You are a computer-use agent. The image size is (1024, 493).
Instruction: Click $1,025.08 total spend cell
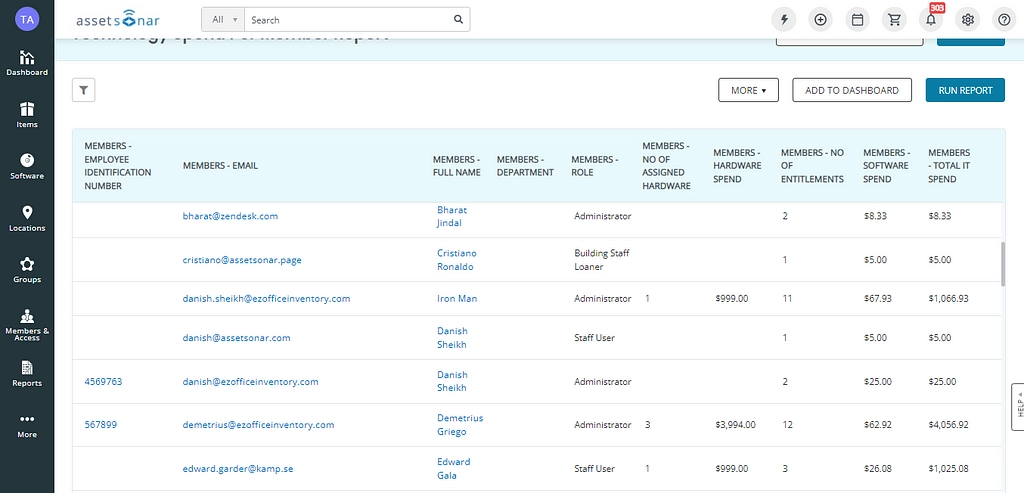point(948,468)
